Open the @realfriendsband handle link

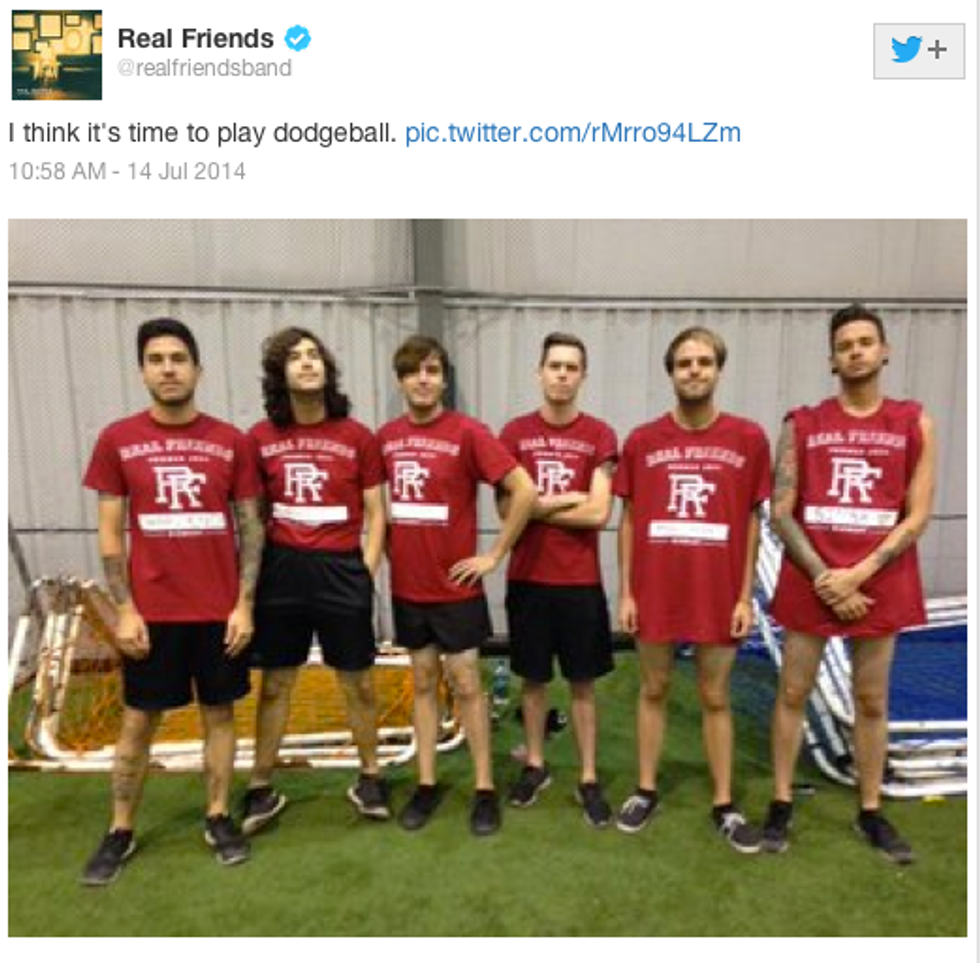(x=204, y=68)
